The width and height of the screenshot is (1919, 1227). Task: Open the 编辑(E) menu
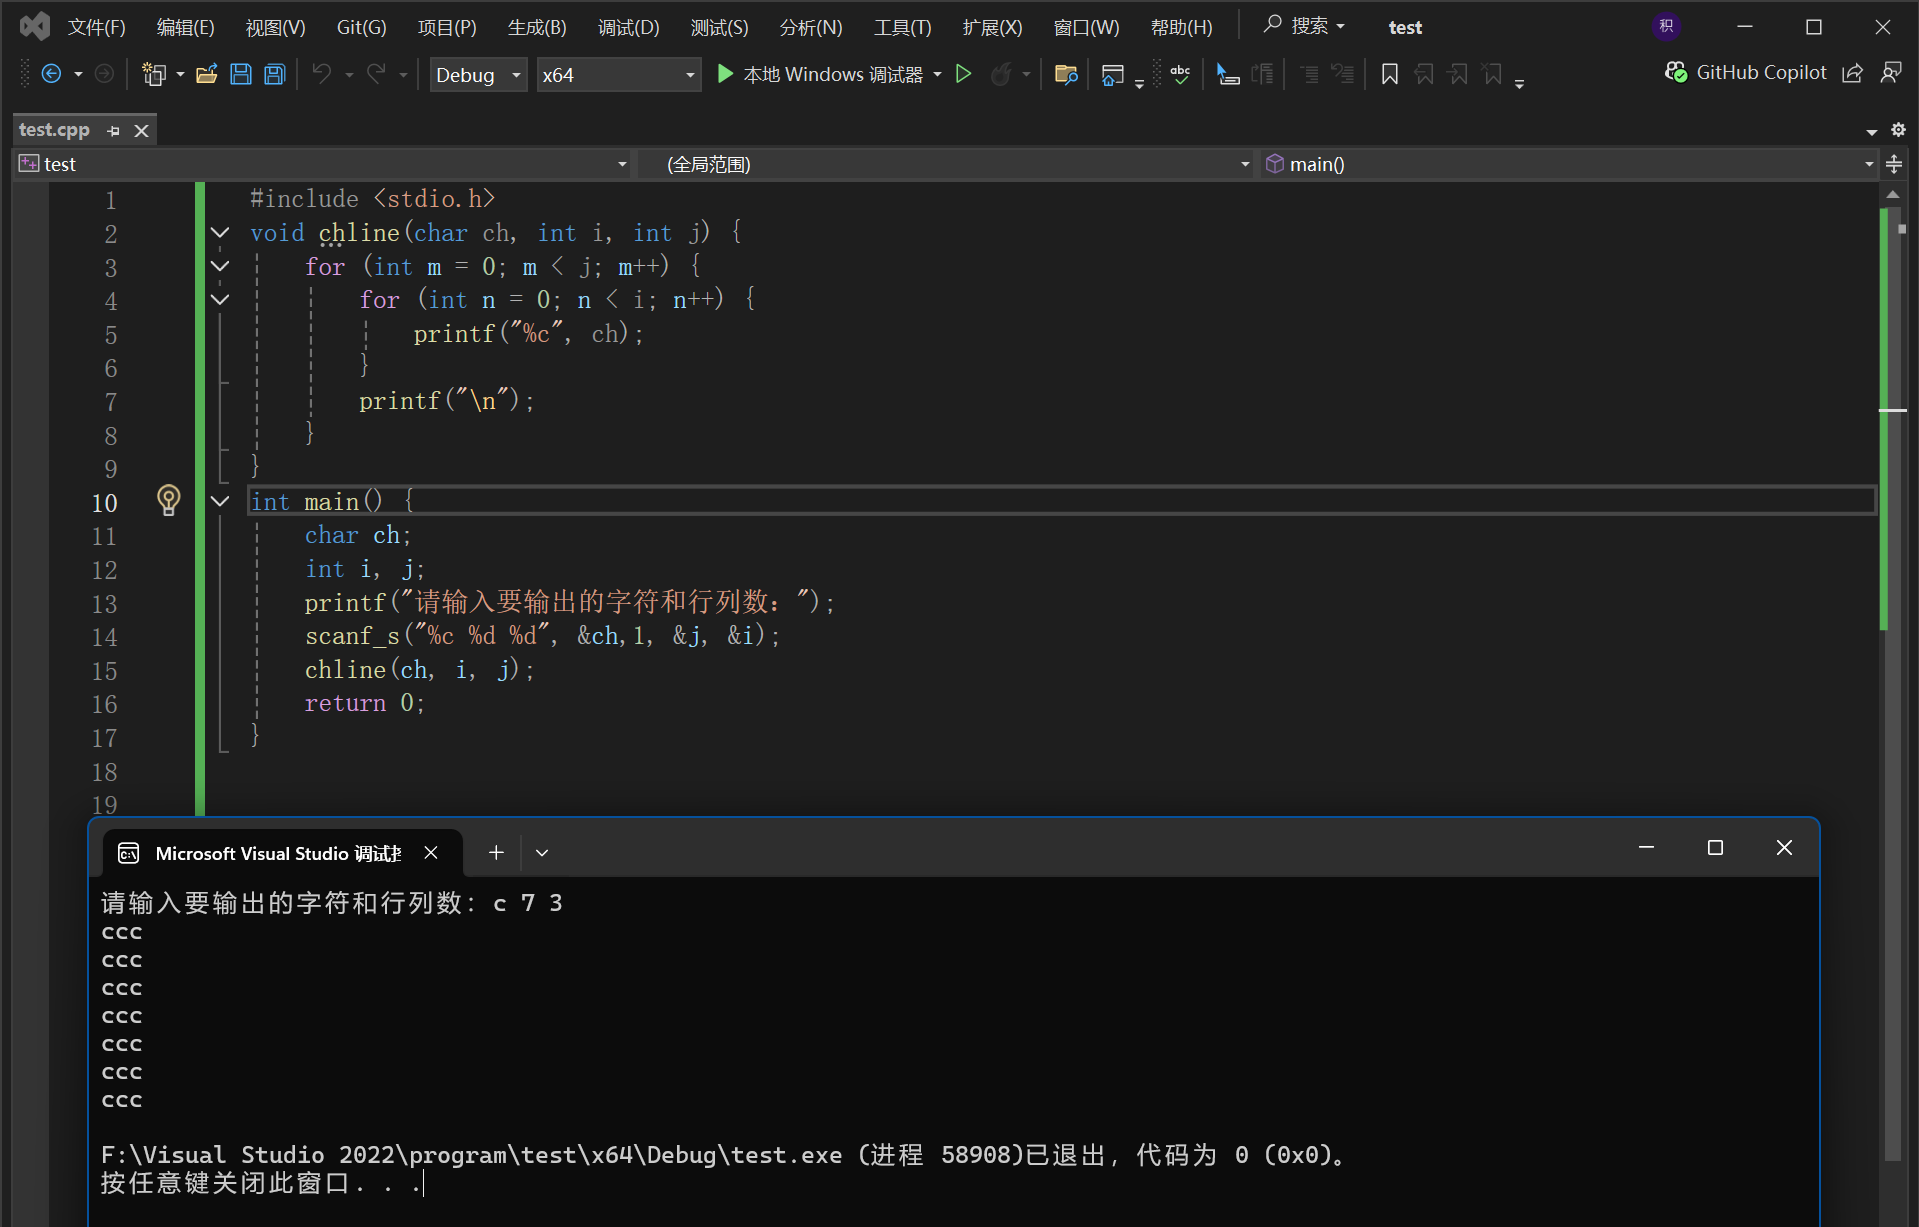pos(186,27)
